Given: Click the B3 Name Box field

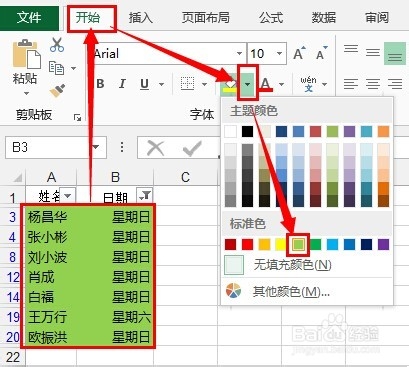Looking at the screenshot, I should [x=48, y=147].
